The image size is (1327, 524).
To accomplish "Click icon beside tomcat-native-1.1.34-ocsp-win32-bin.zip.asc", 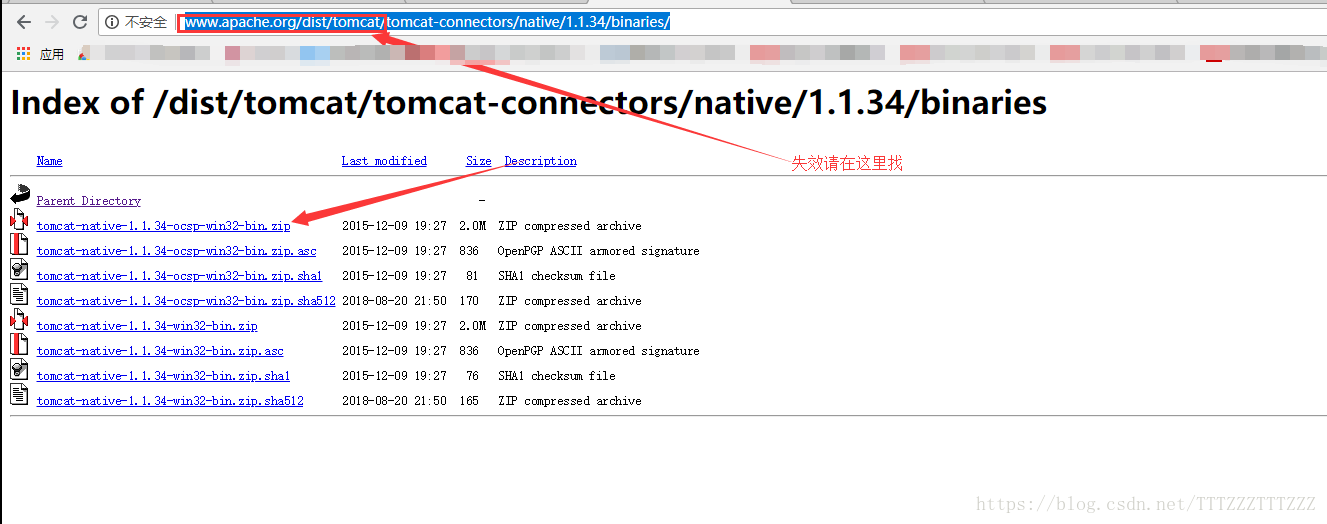I will coord(19,245).
